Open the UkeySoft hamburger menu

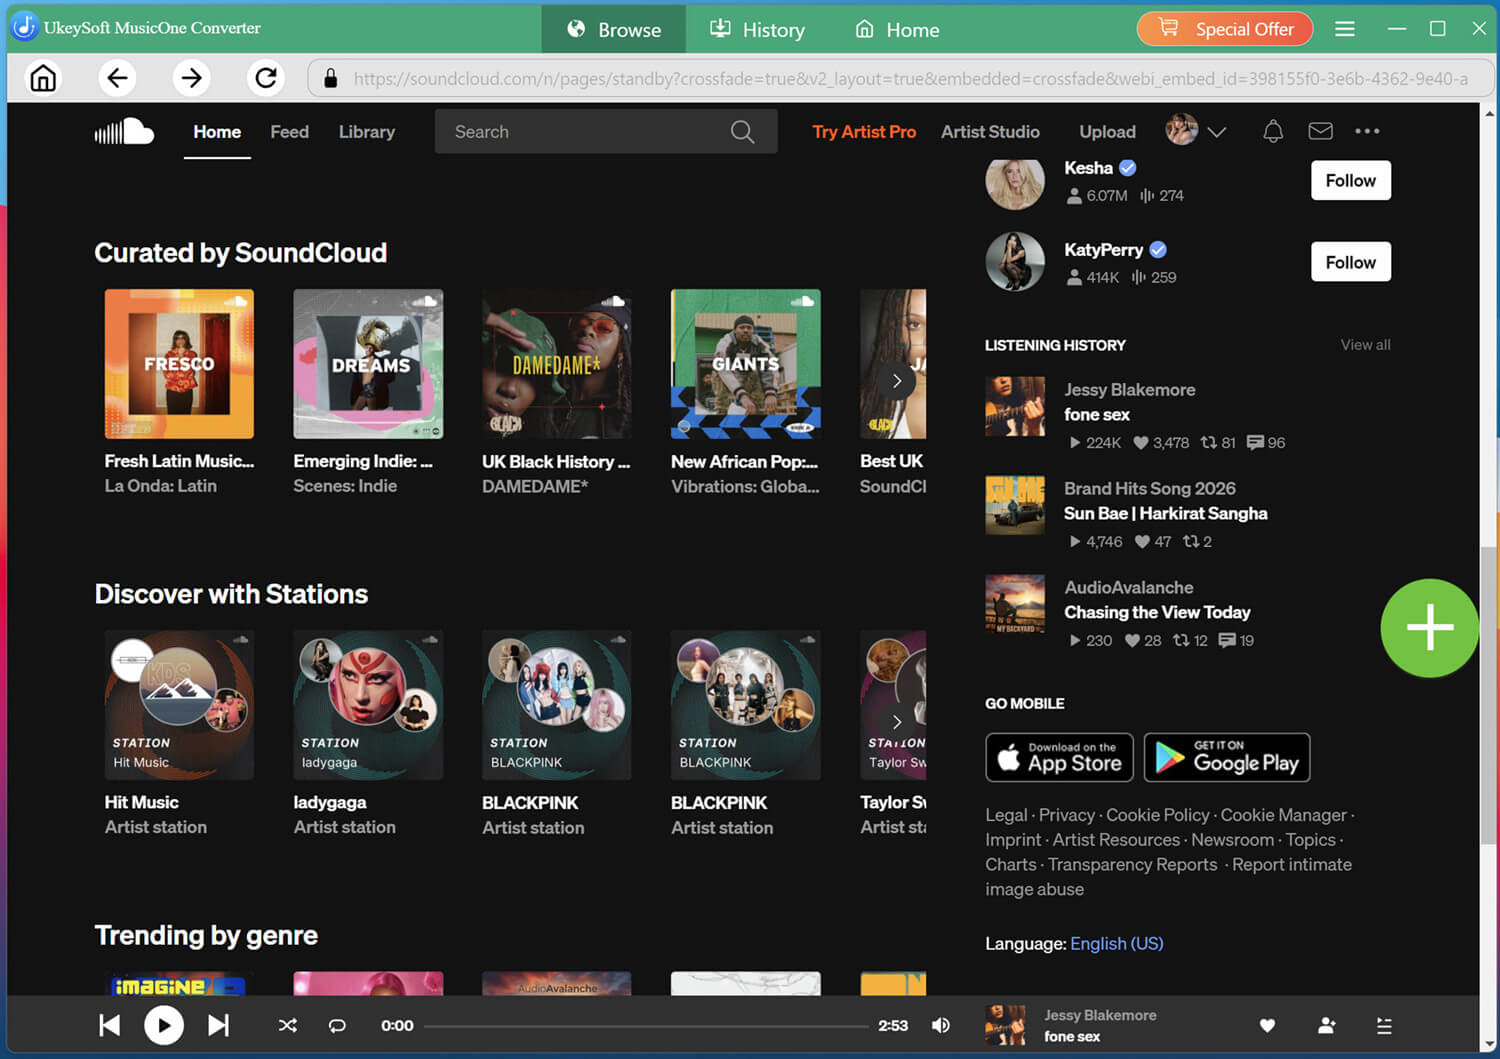coord(1345,29)
